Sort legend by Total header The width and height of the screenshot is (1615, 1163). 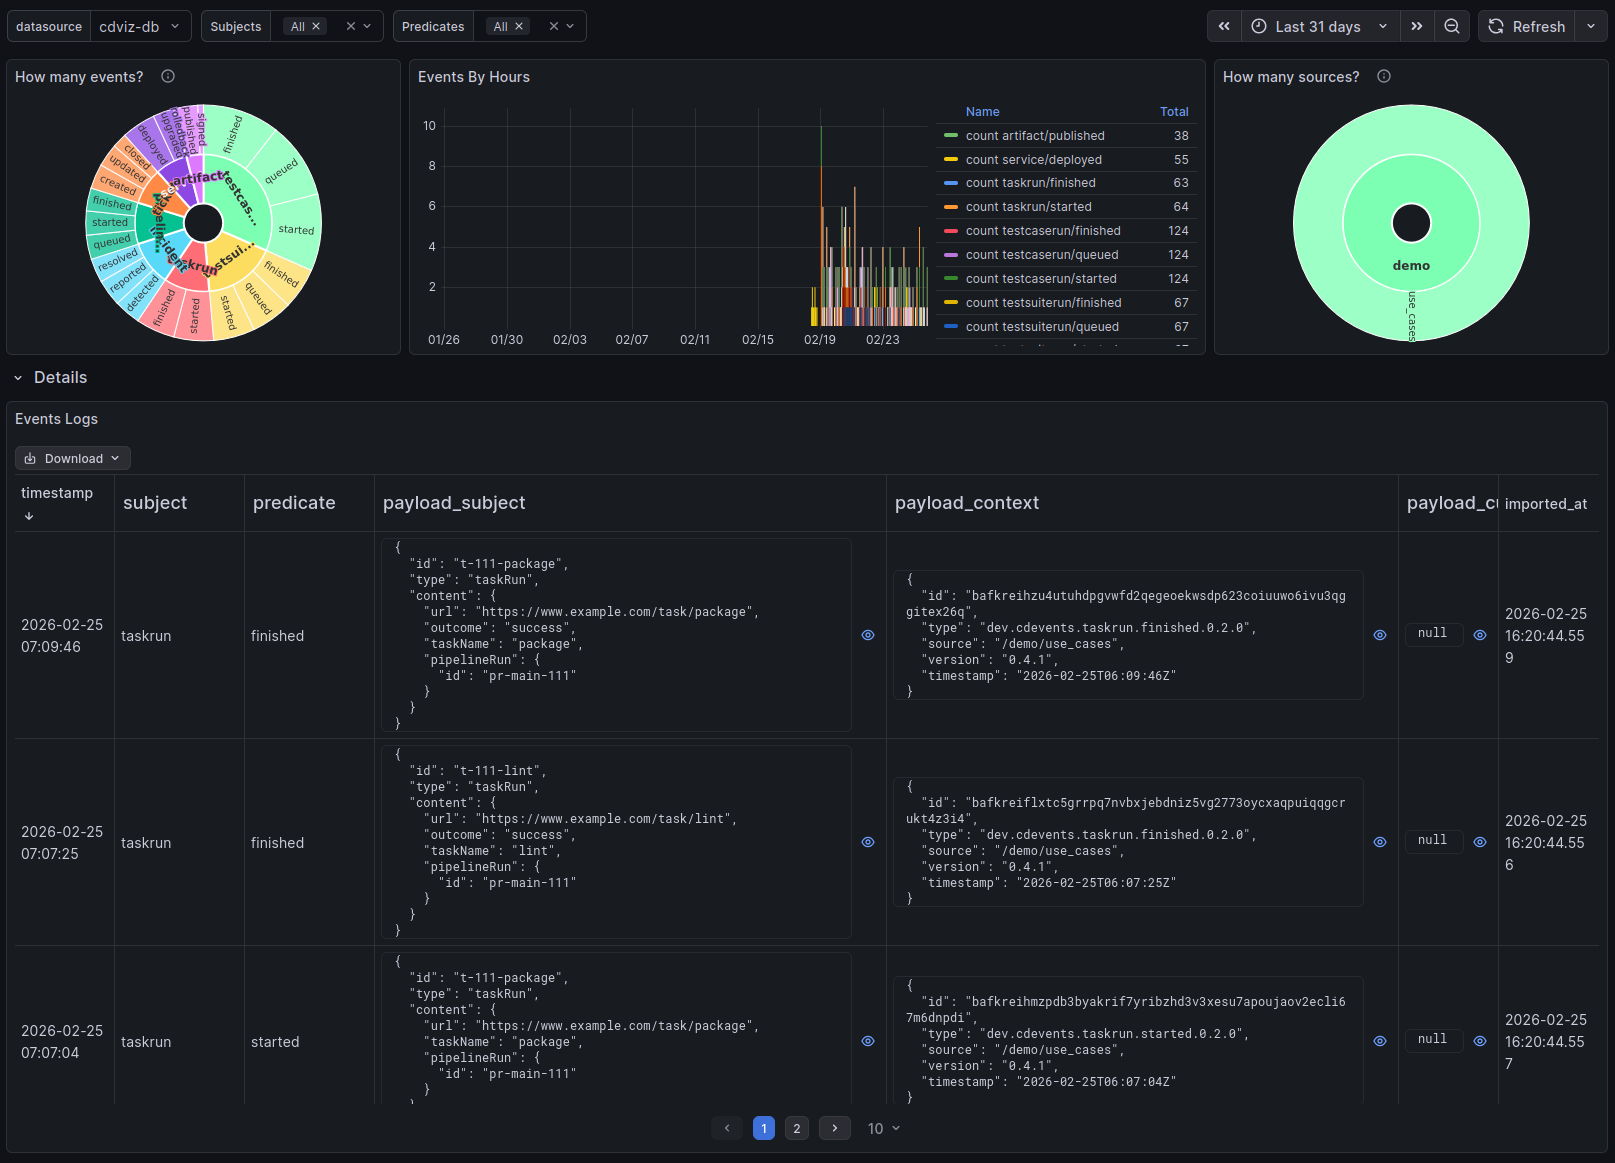1174,112
